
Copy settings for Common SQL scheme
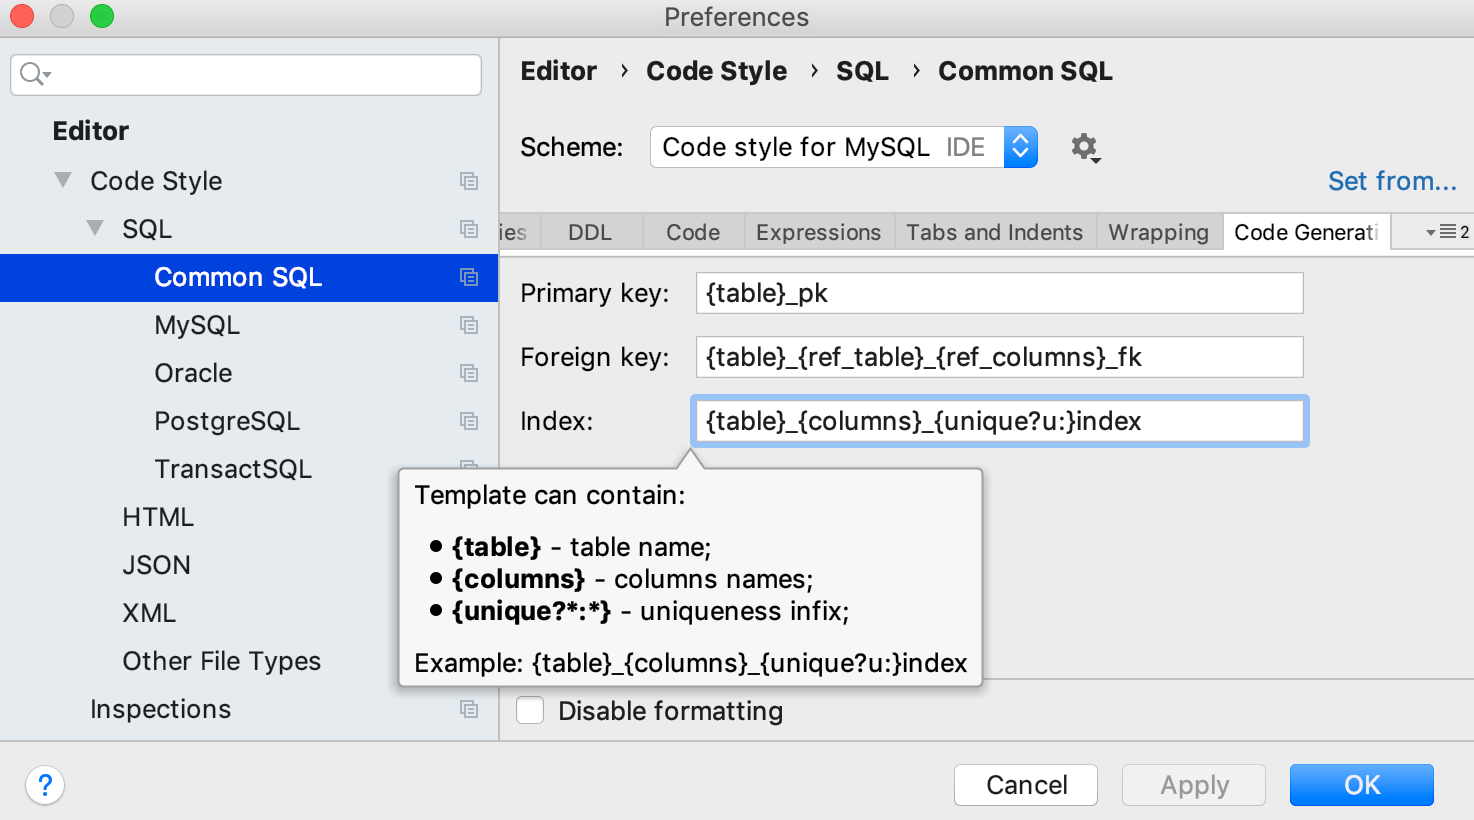pyautogui.click(x=469, y=277)
